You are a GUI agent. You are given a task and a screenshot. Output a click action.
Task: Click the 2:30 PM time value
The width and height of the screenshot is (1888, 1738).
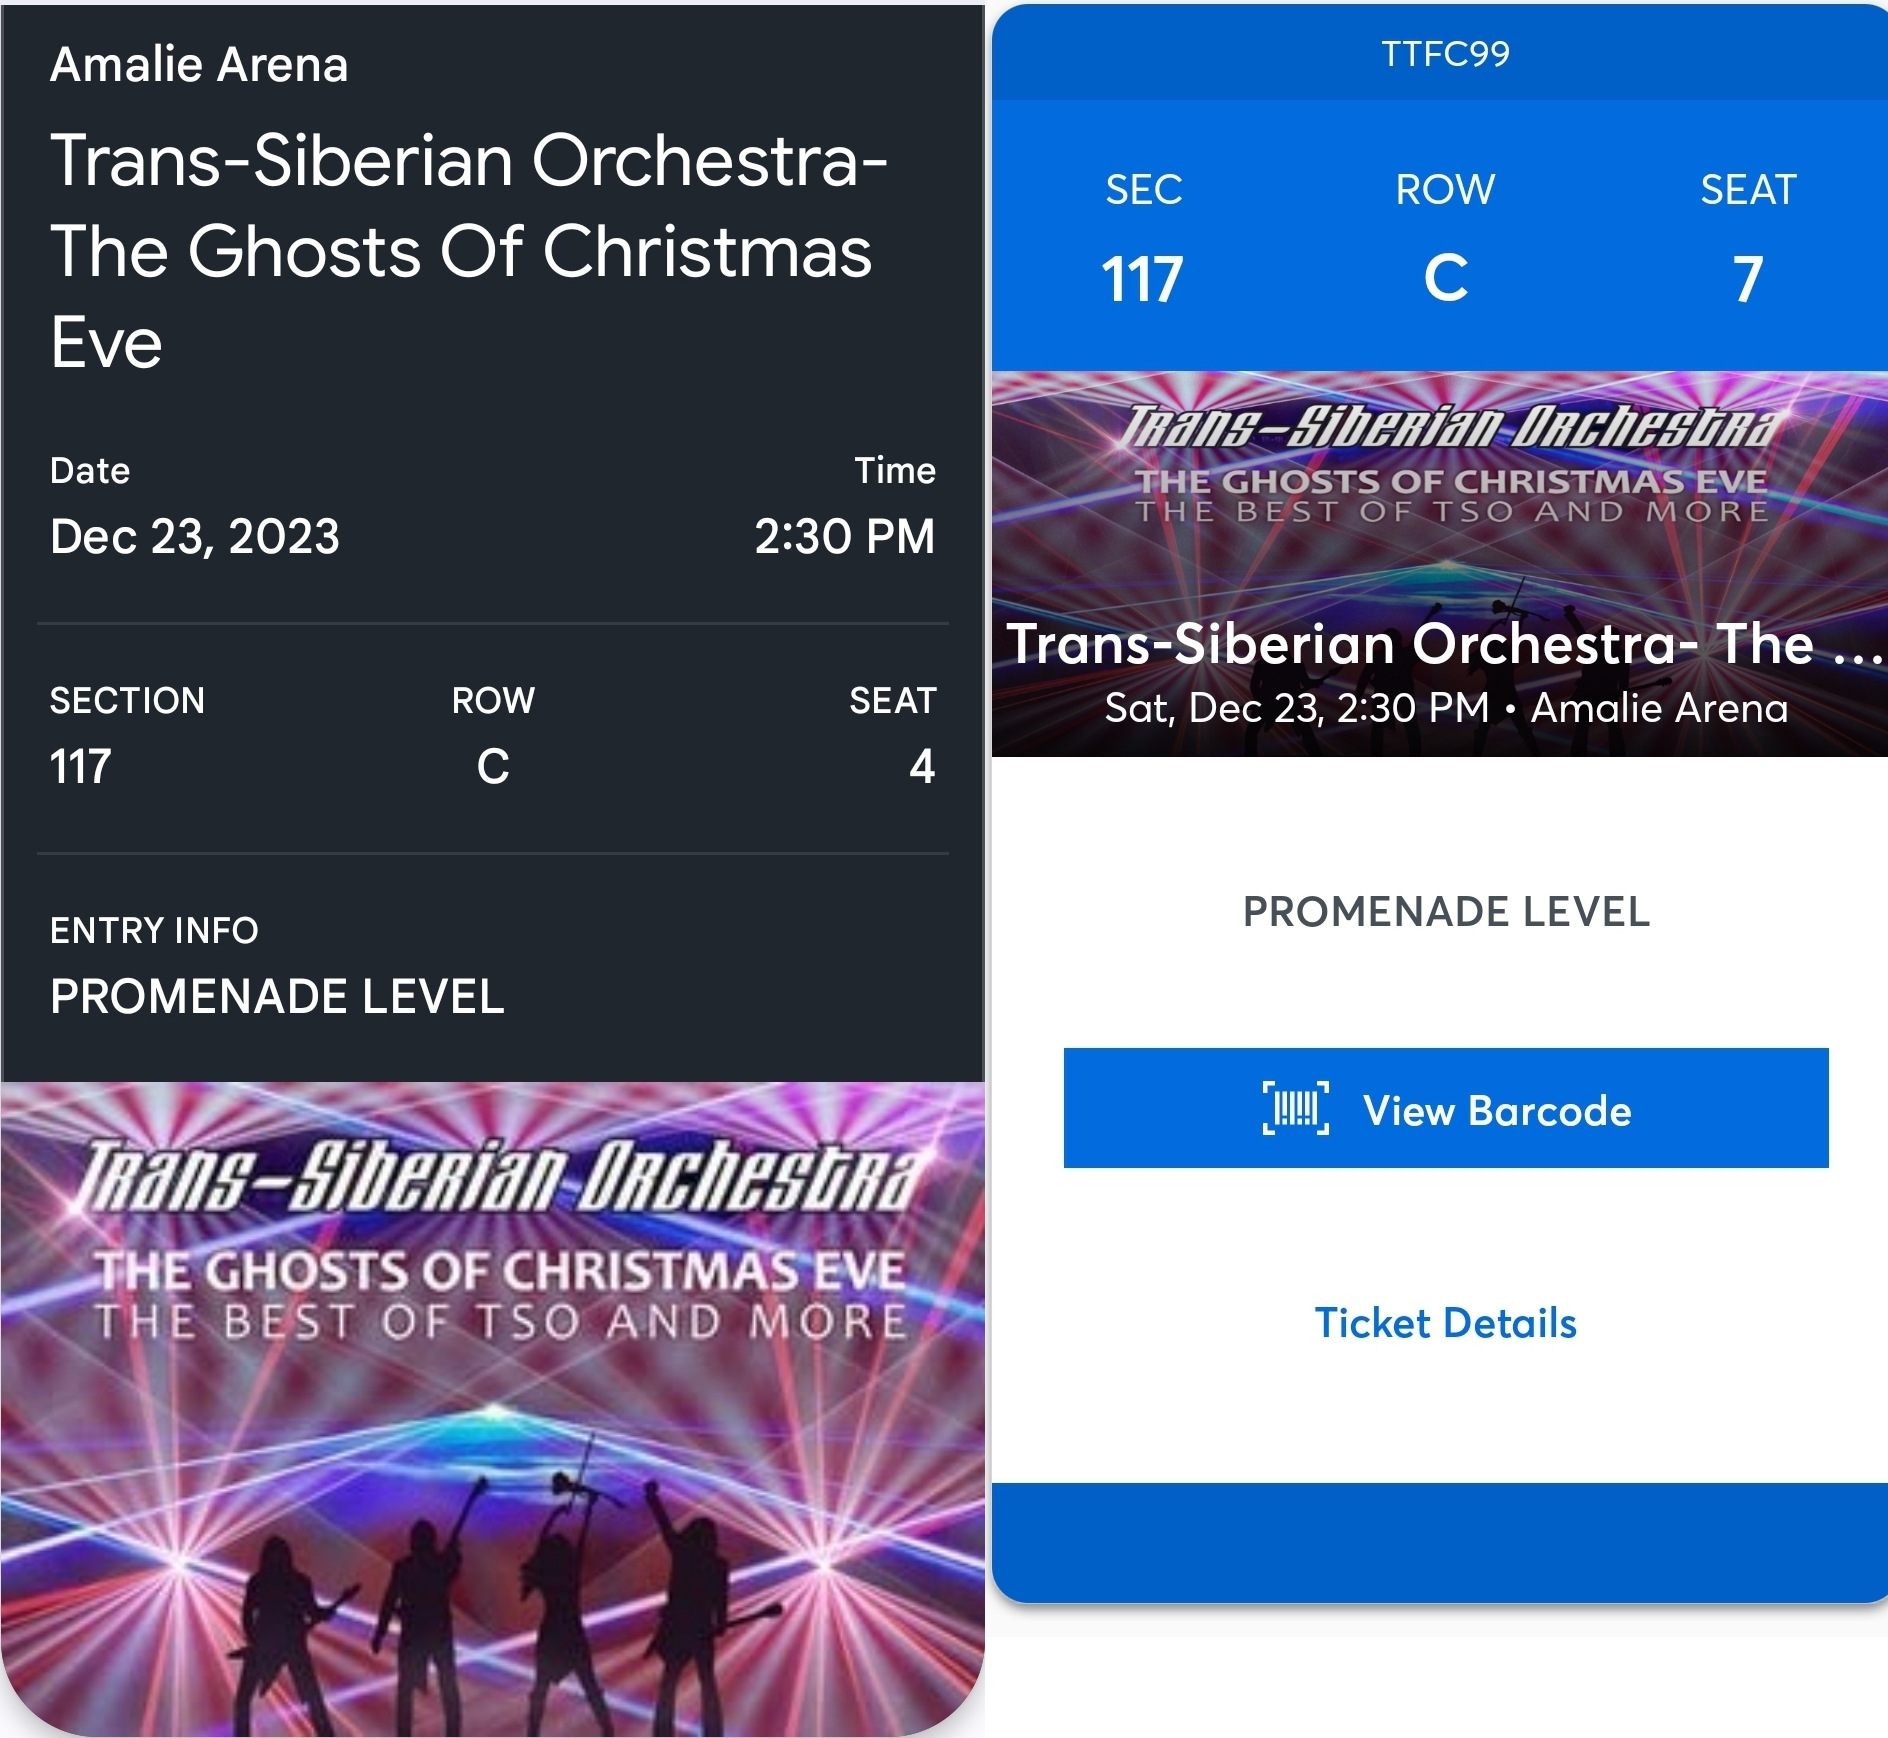(844, 536)
